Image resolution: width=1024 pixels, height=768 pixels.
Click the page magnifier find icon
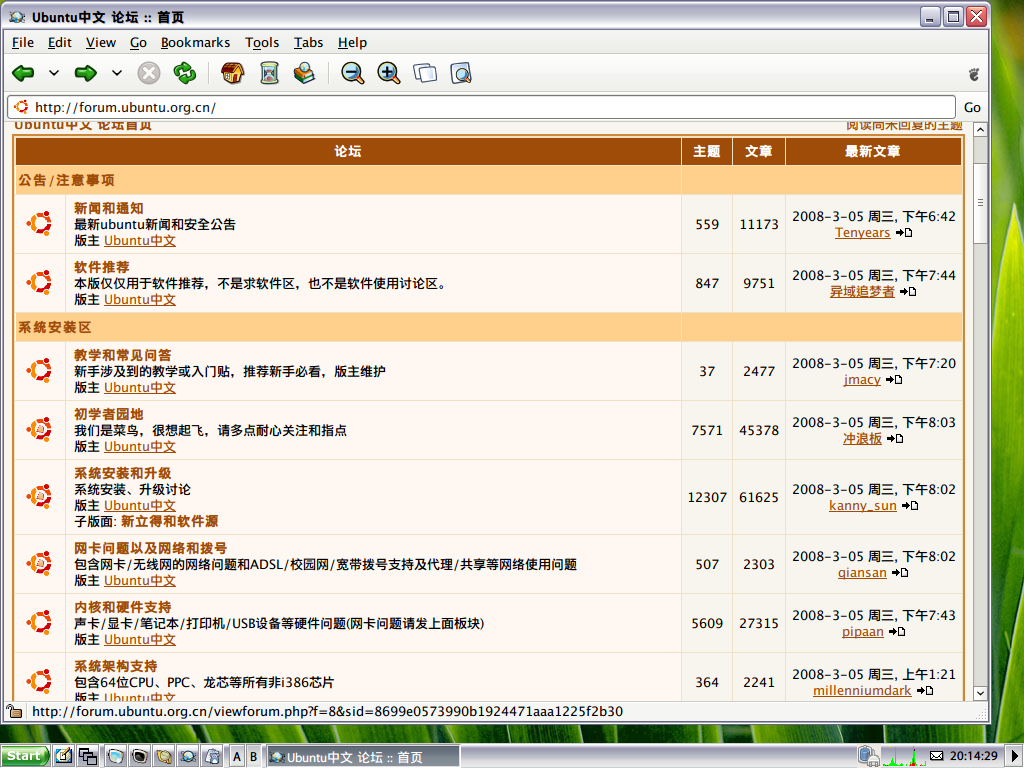[x=461, y=73]
